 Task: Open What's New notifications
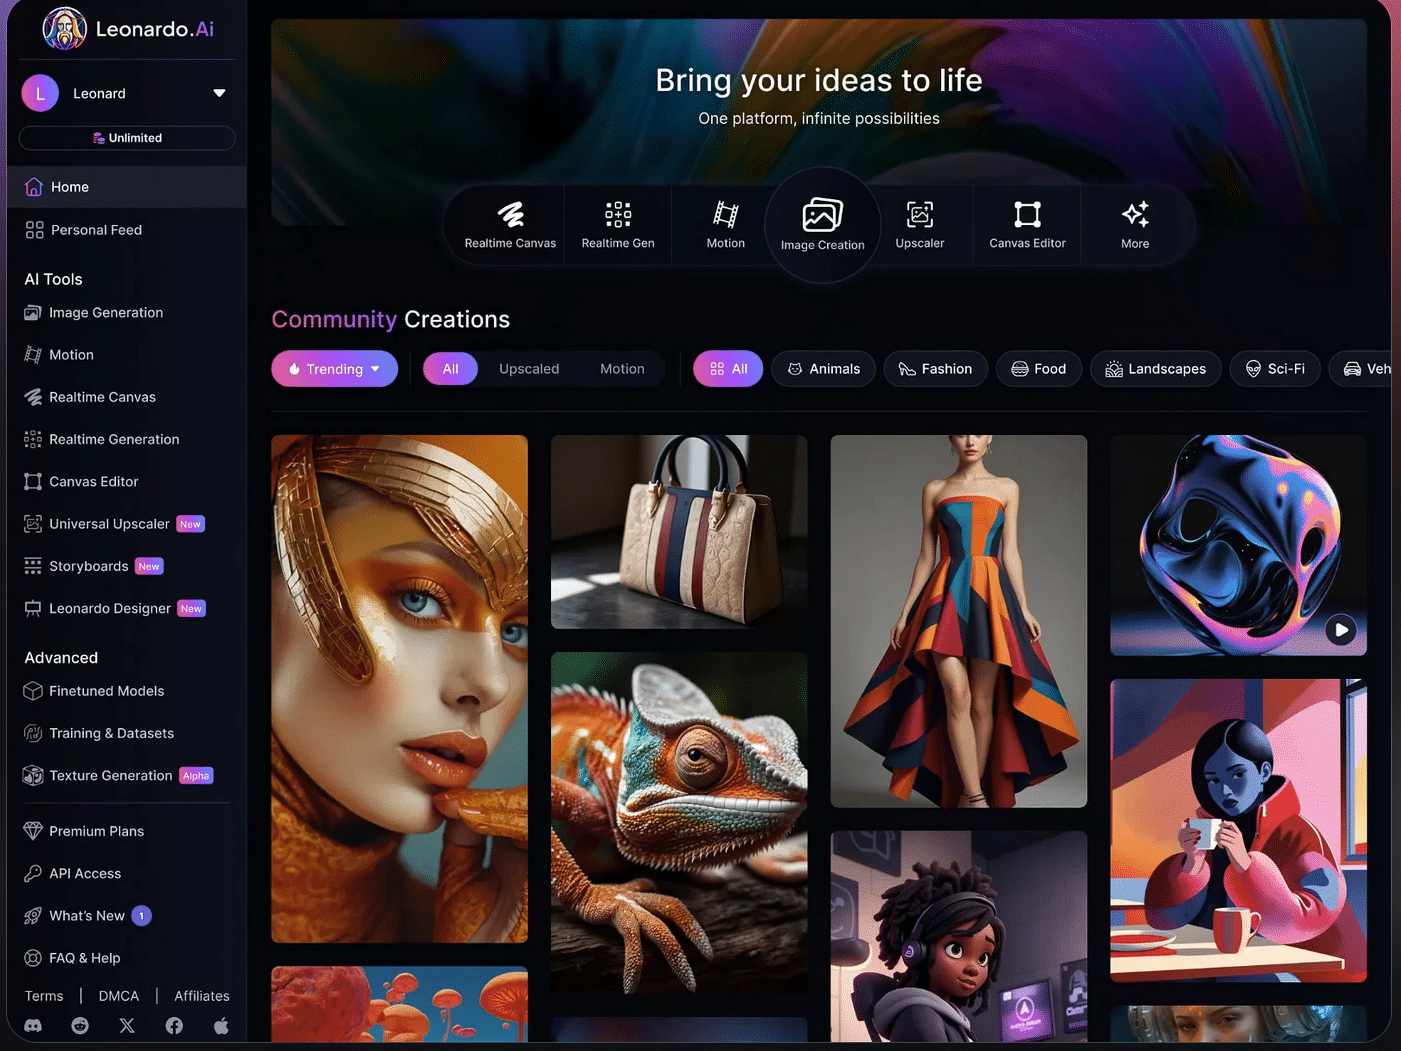pyautogui.click(x=87, y=916)
